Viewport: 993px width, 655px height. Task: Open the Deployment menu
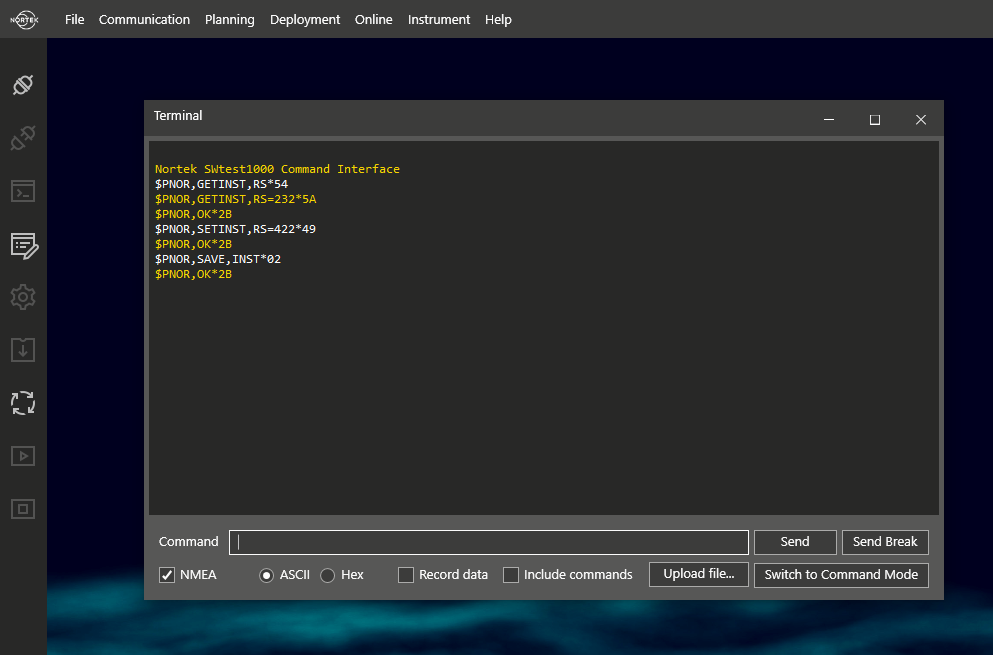[305, 20]
